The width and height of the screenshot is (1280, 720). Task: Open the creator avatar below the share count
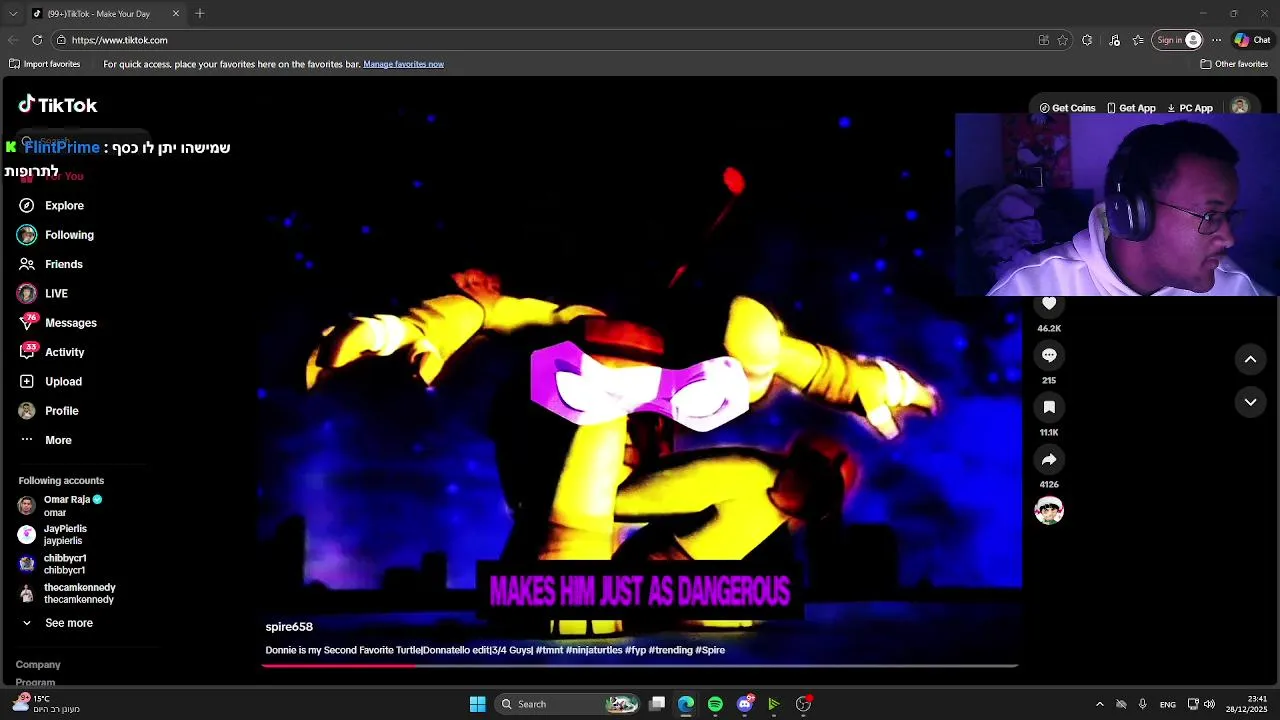[x=1049, y=511]
